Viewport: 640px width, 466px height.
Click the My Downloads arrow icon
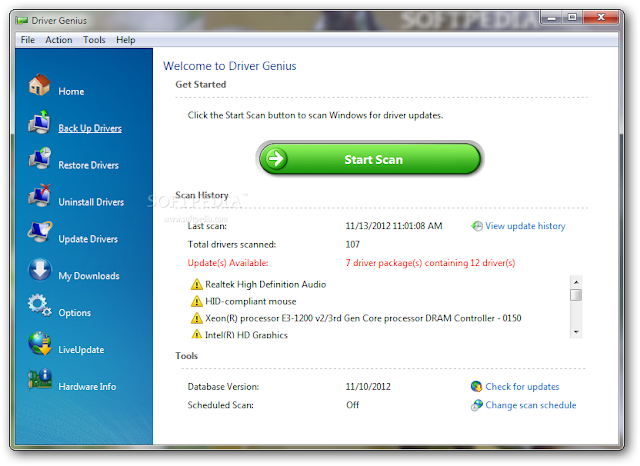[x=40, y=269]
